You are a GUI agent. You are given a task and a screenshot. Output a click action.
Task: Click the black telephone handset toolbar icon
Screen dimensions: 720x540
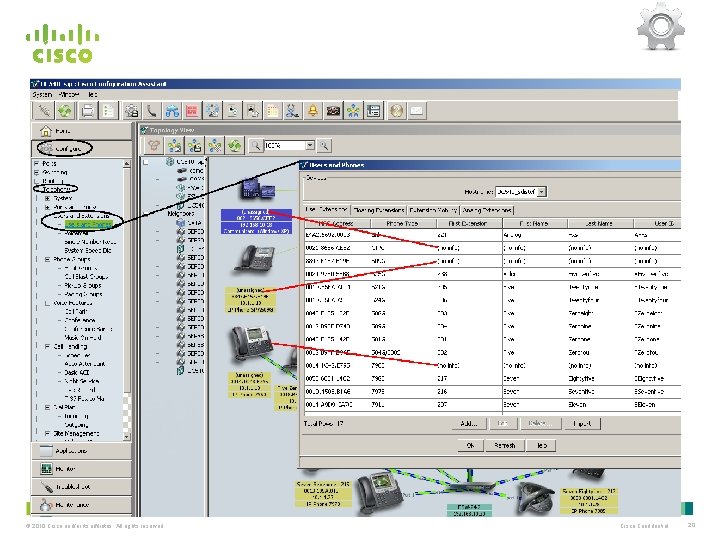[x=152, y=111]
